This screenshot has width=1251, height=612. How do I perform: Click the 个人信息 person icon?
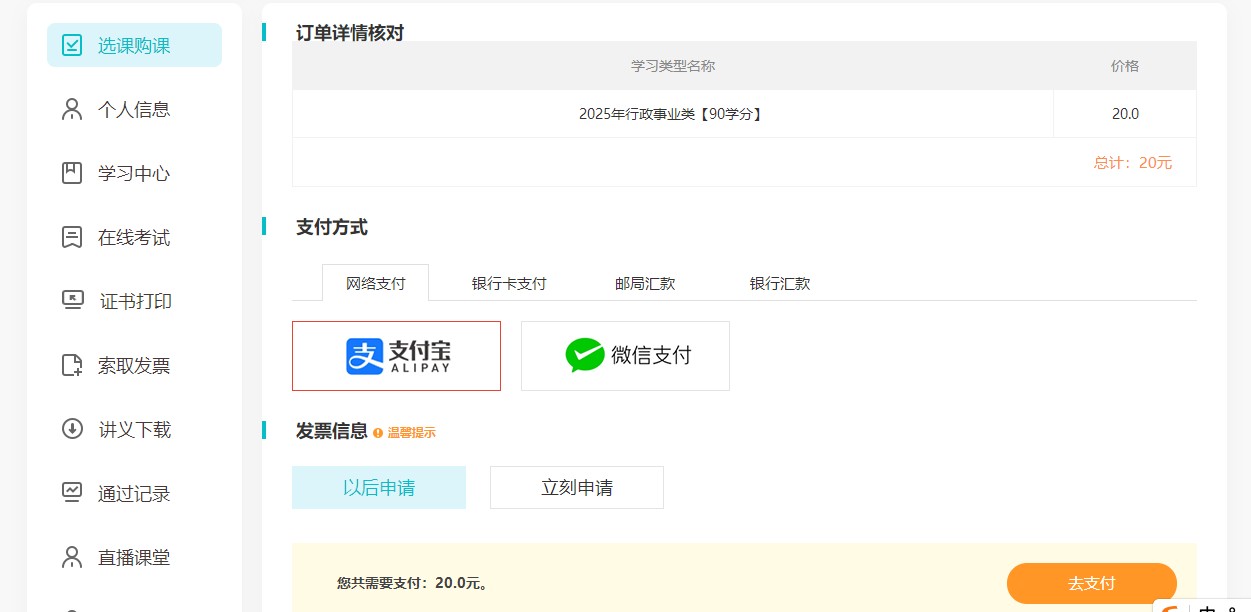72,109
